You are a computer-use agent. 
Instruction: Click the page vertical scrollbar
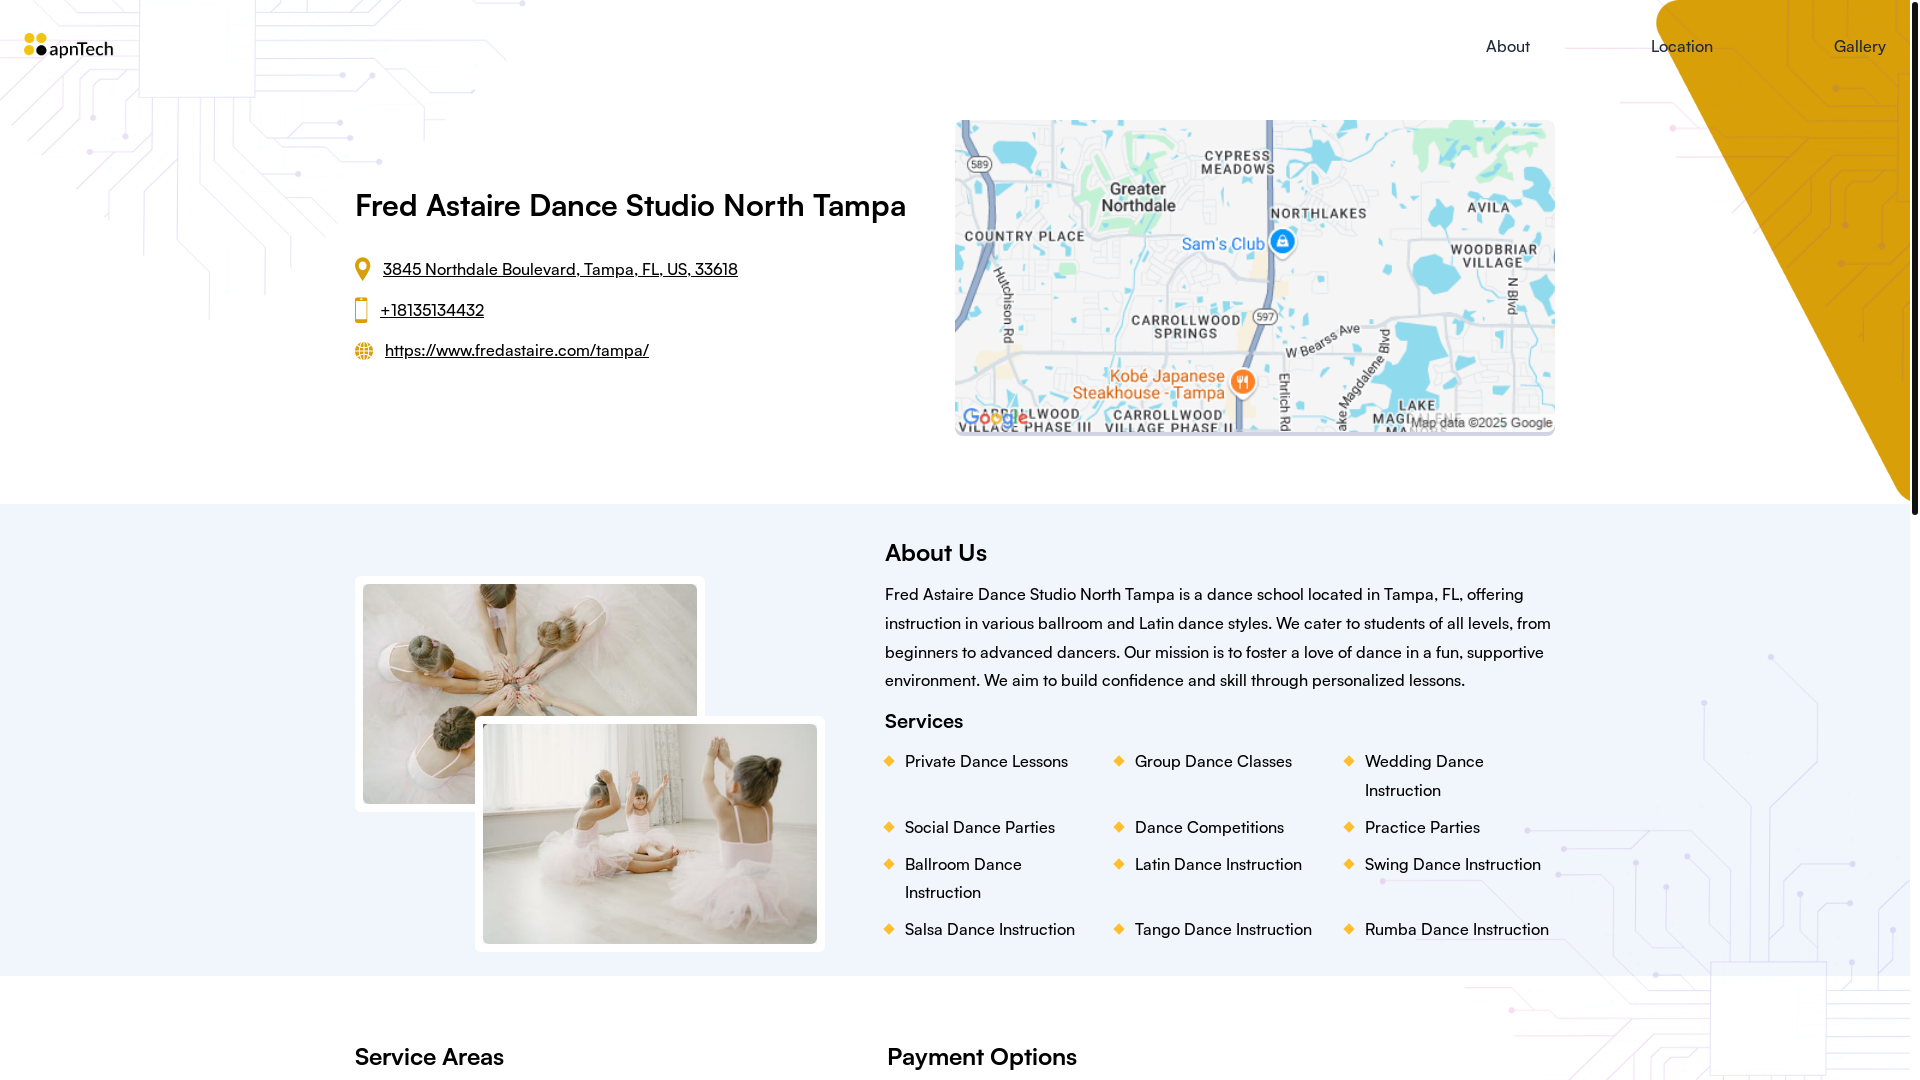tap(1914, 258)
